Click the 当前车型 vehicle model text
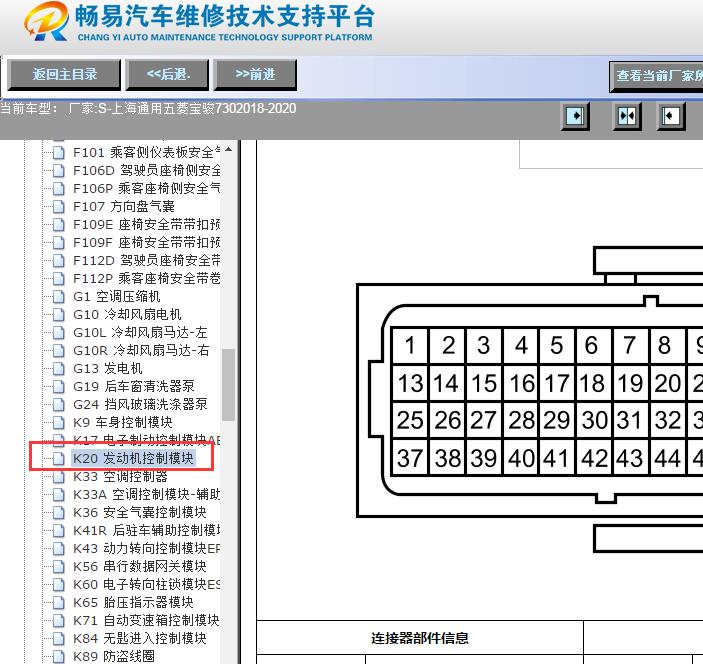 [148, 108]
